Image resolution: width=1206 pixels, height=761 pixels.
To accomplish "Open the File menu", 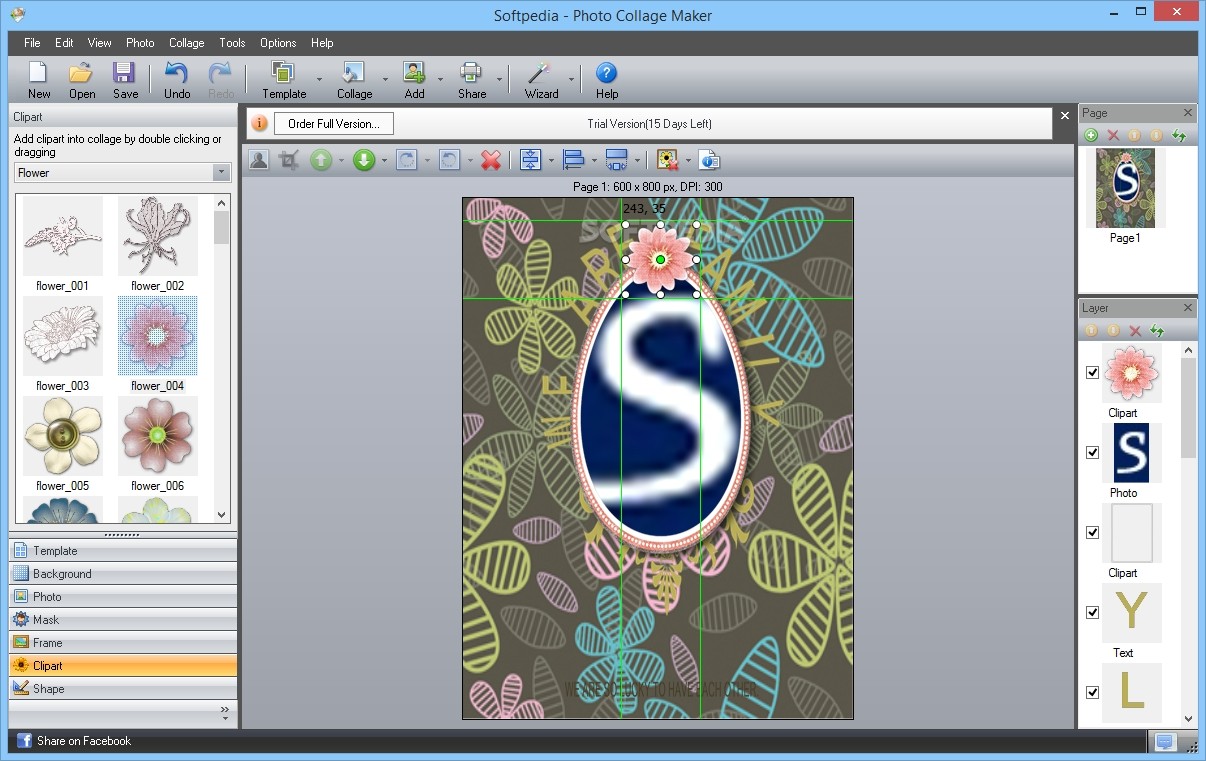I will tap(32, 43).
